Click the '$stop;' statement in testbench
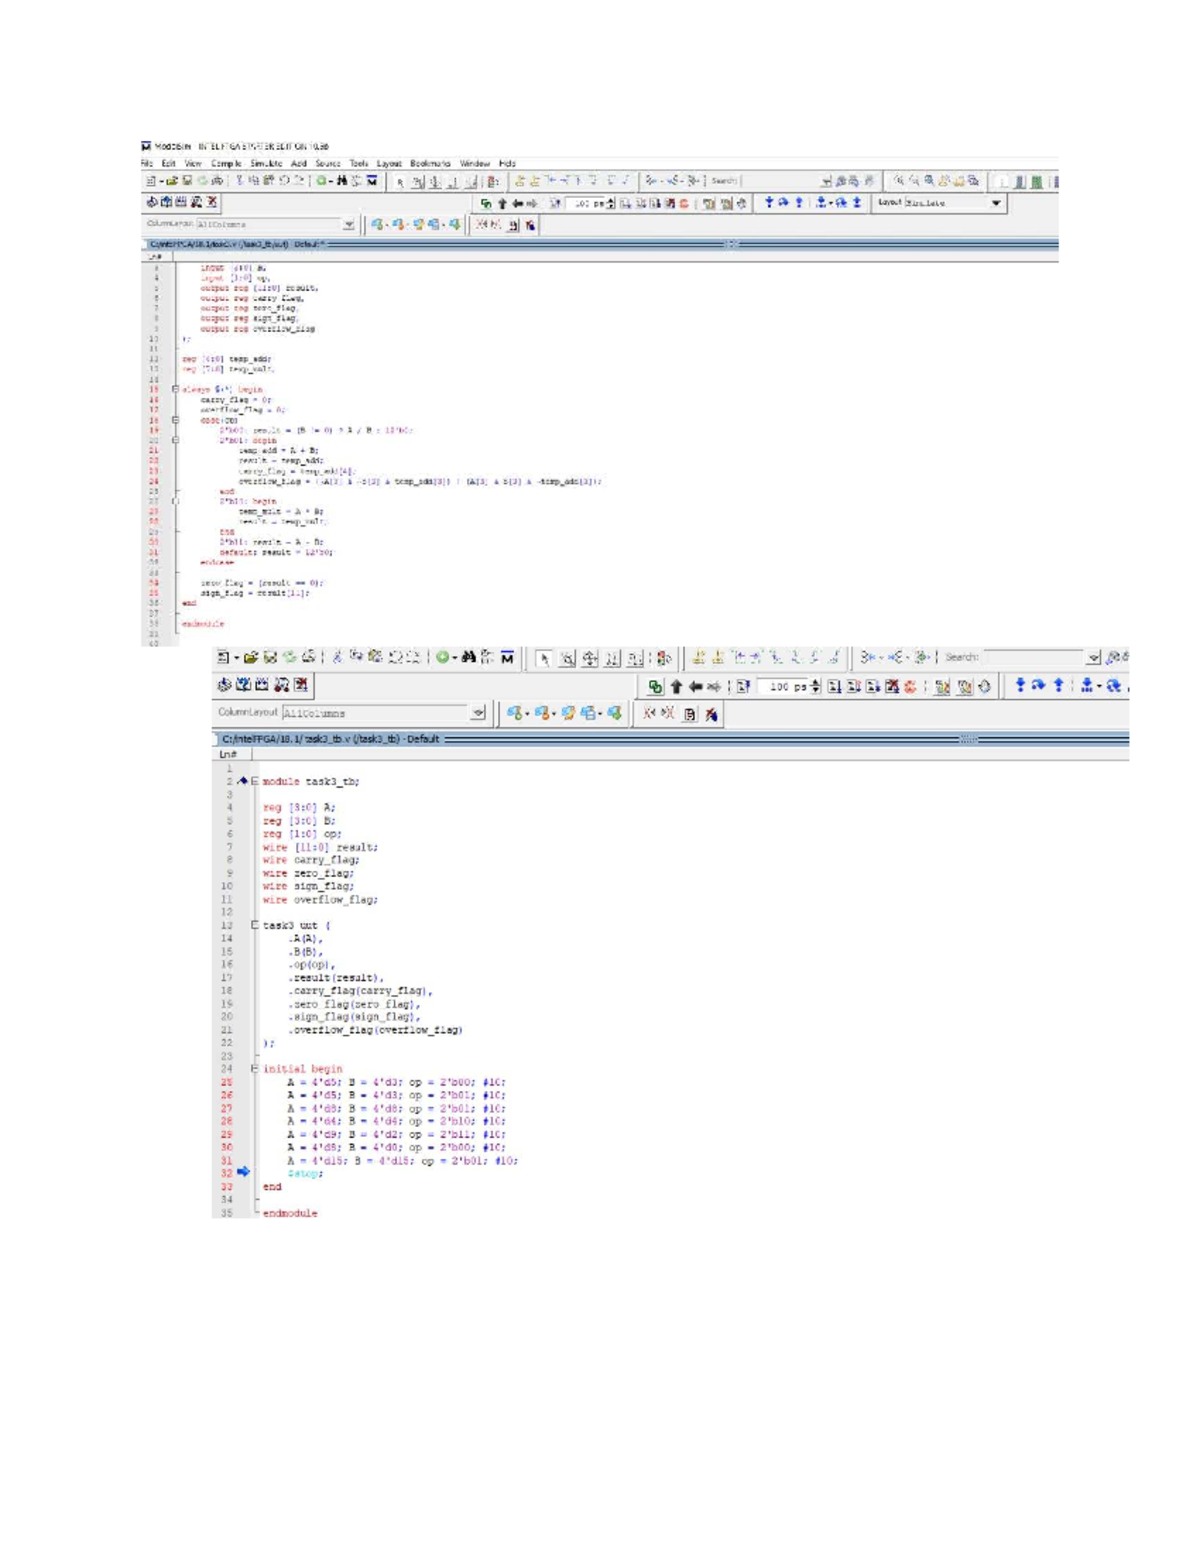This screenshot has height=1553, width=1200. pos(305,1174)
